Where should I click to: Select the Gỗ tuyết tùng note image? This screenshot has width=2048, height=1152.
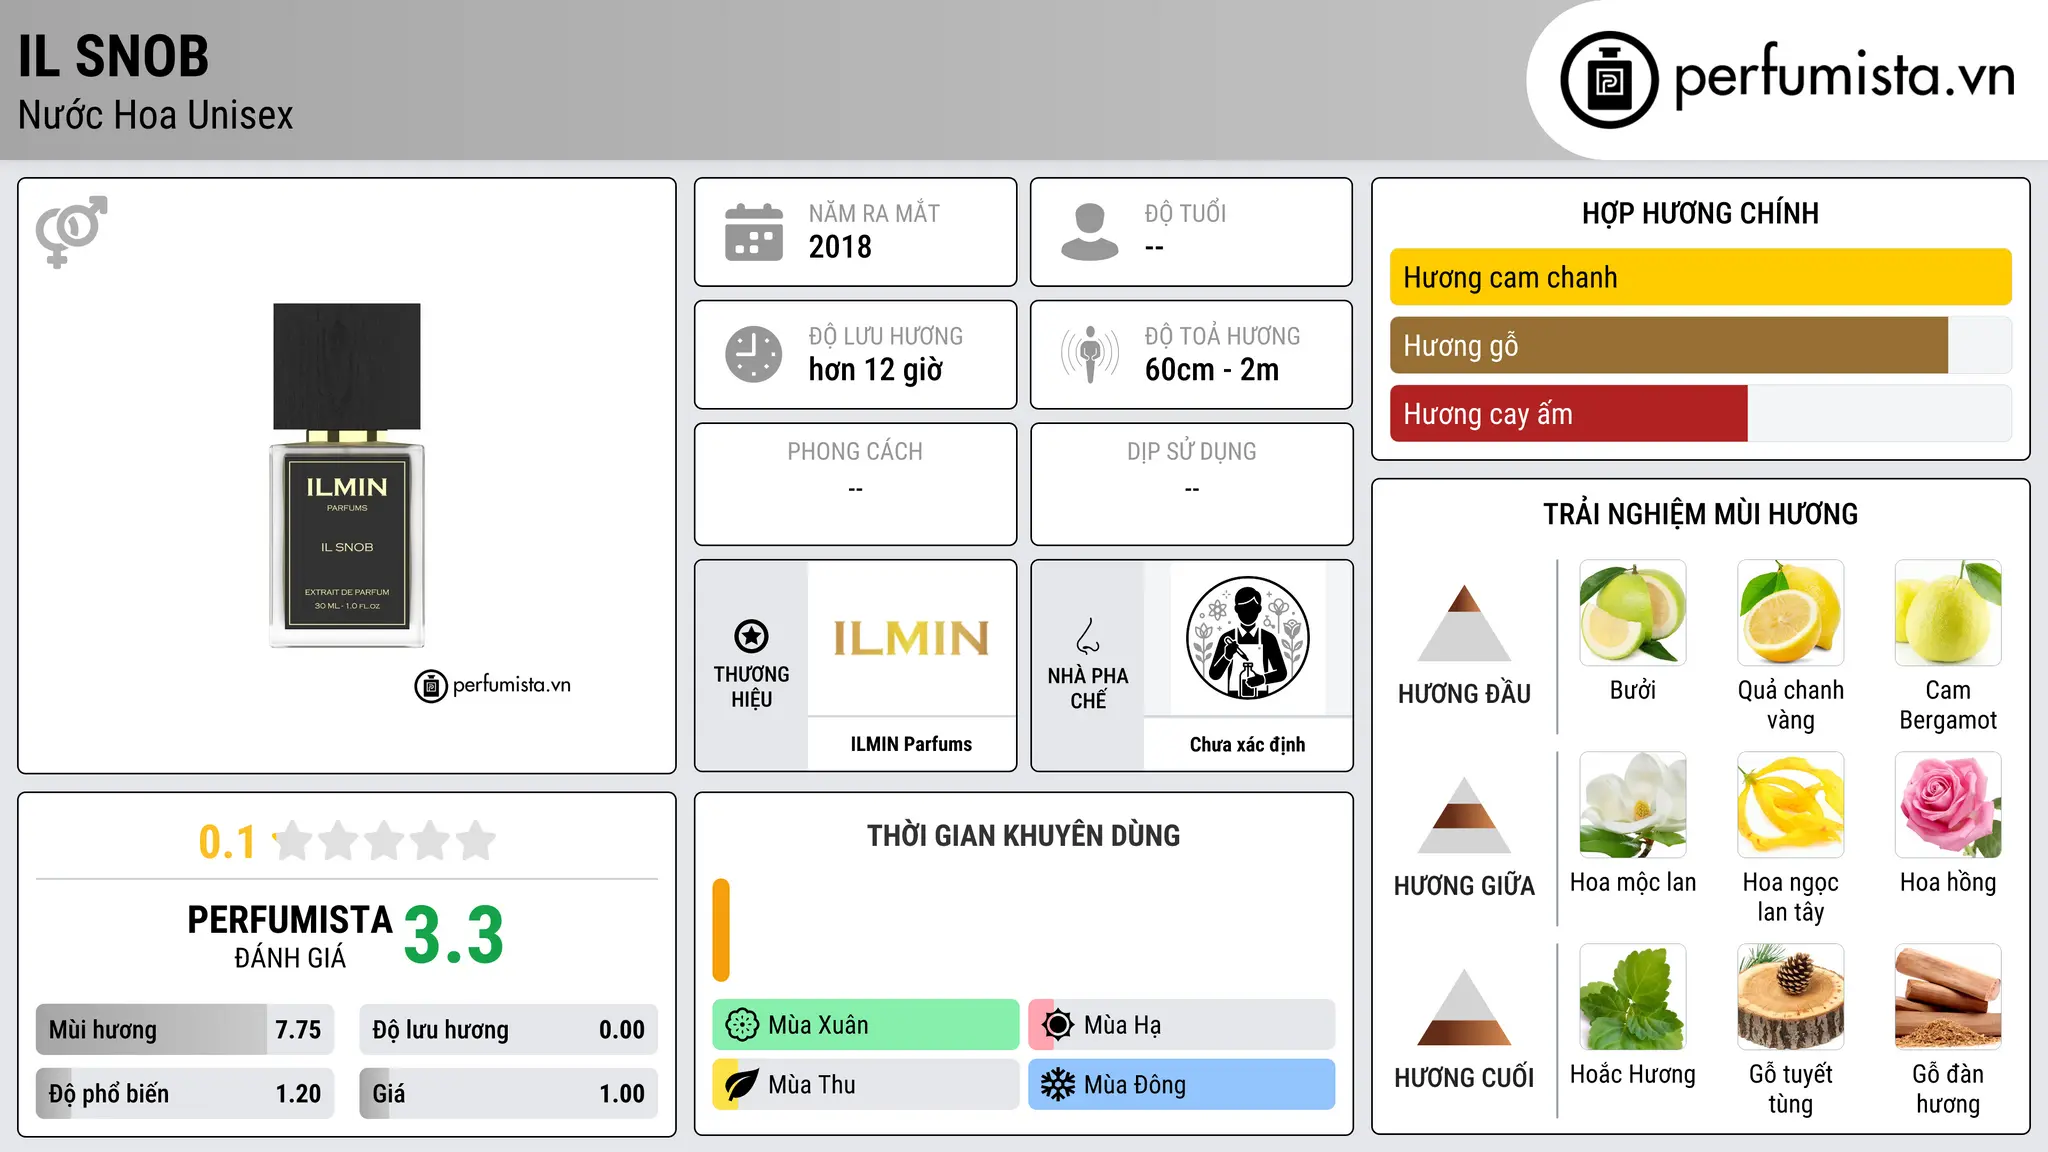(x=1790, y=997)
